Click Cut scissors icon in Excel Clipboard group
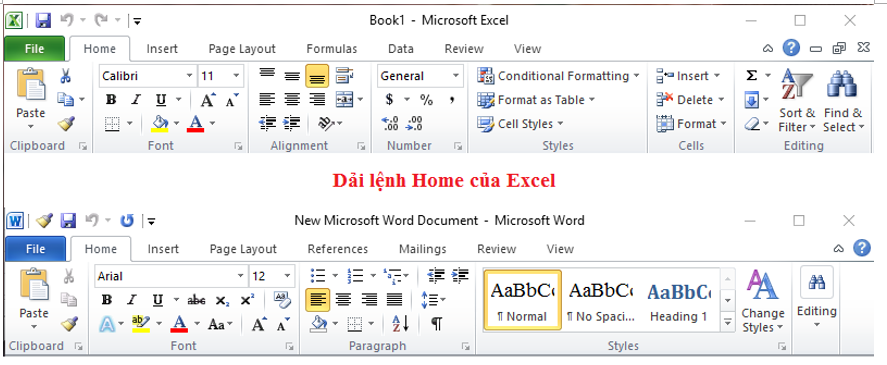This screenshot has height=365, width=887. [66, 75]
